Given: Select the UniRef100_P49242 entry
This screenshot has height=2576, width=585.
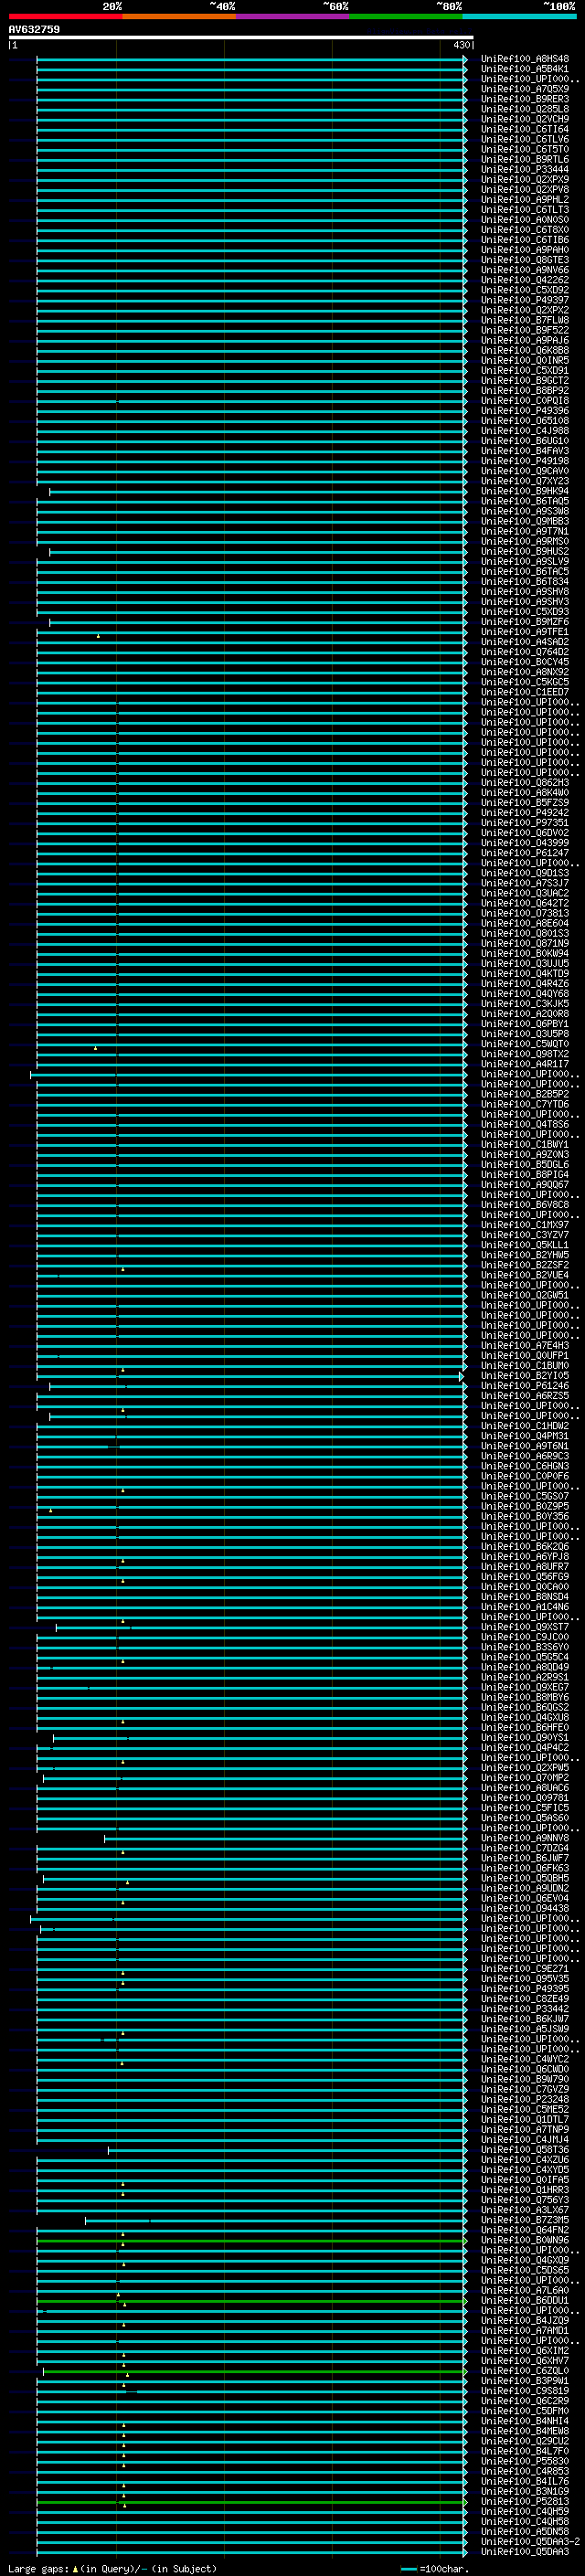Looking at the screenshot, I should pyautogui.click(x=525, y=813).
